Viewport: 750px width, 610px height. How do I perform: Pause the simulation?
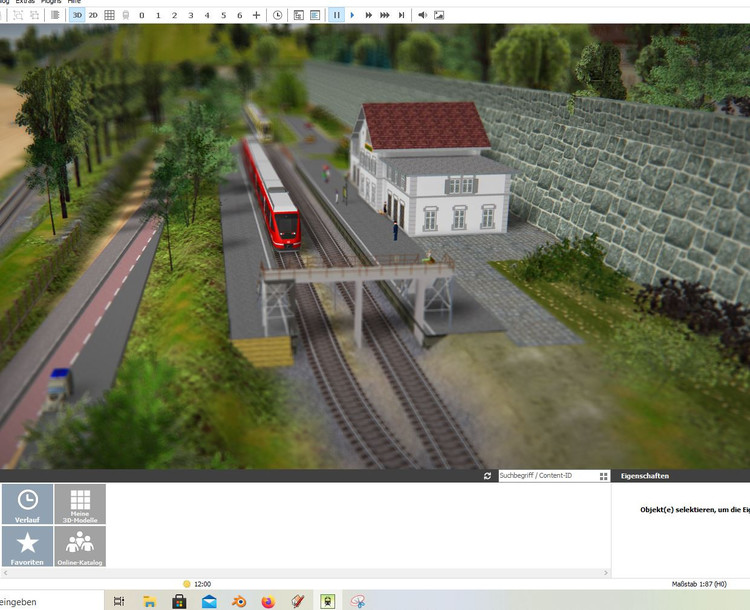click(336, 15)
